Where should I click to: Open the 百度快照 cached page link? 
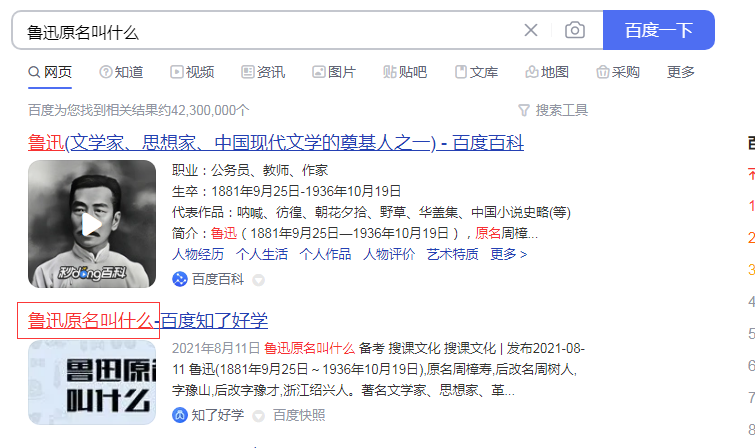click(299, 415)
